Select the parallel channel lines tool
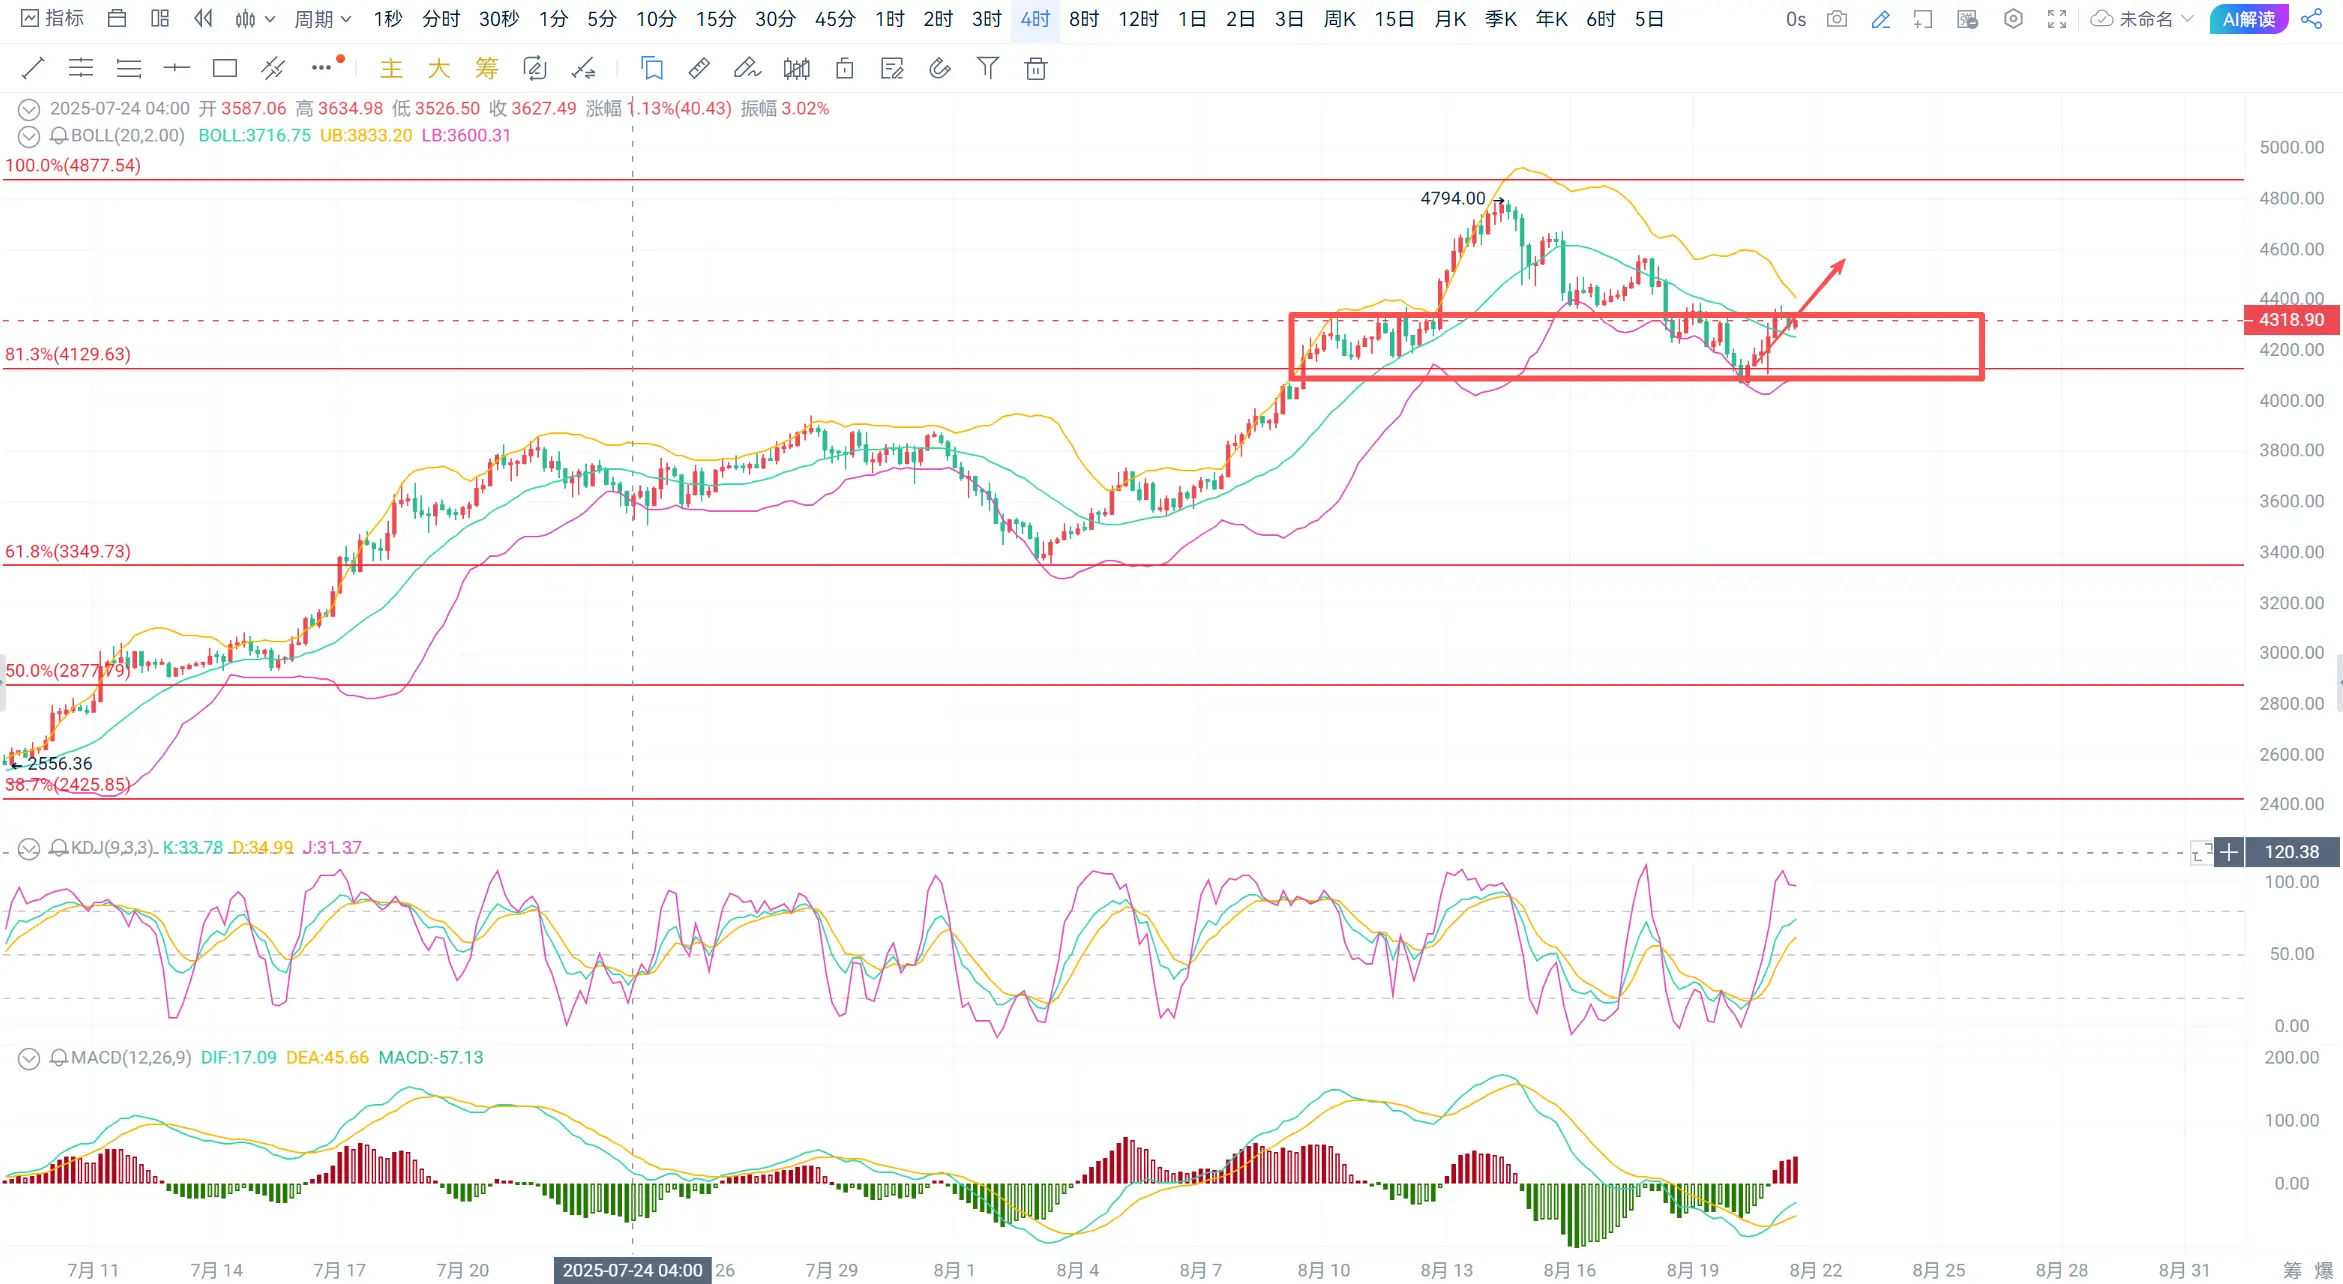Viewport: 2343px width, 1284px height. click(x=81, y=68)
